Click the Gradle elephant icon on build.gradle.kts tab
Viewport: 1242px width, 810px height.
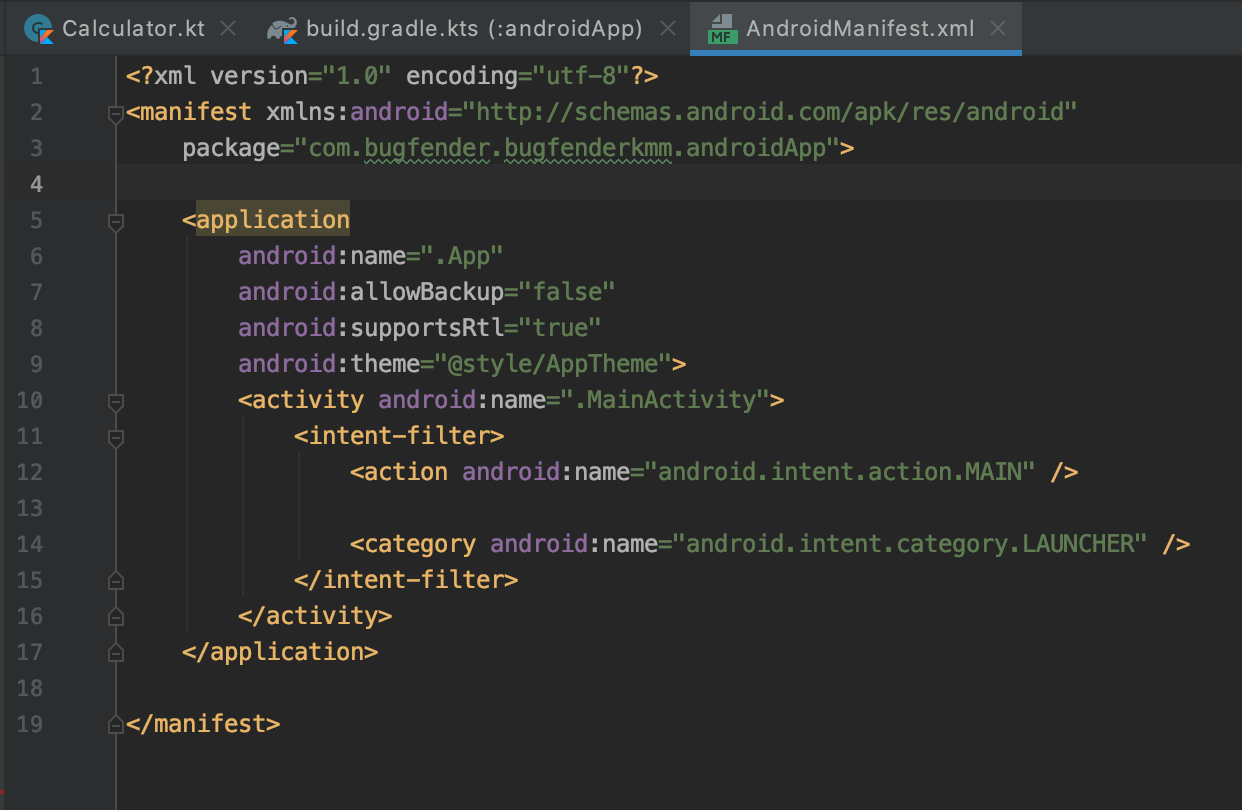coord(283,28)
